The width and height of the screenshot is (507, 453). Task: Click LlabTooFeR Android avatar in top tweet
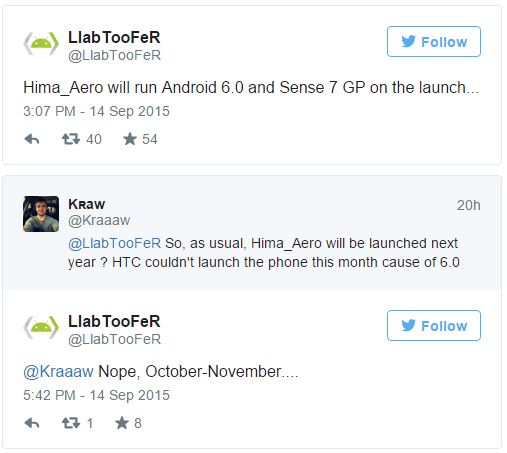click(x=41, y=44)
